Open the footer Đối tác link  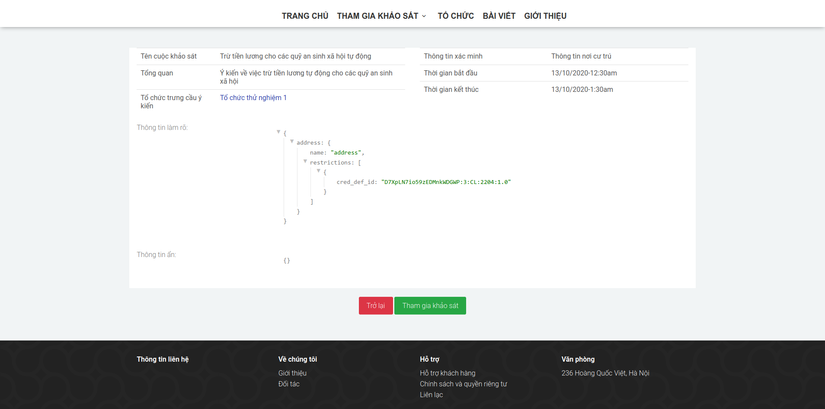click(x=289, y=384)
